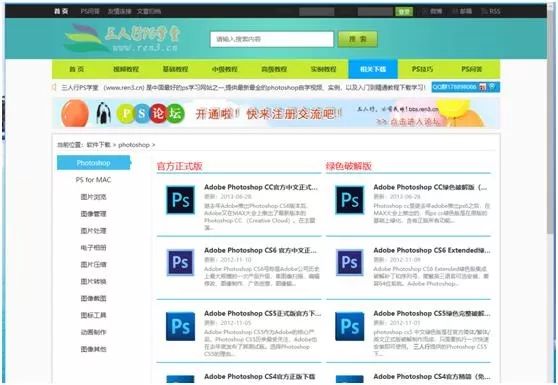Click the Ps icon for Photoshop CS5 official version

[180, 326]
